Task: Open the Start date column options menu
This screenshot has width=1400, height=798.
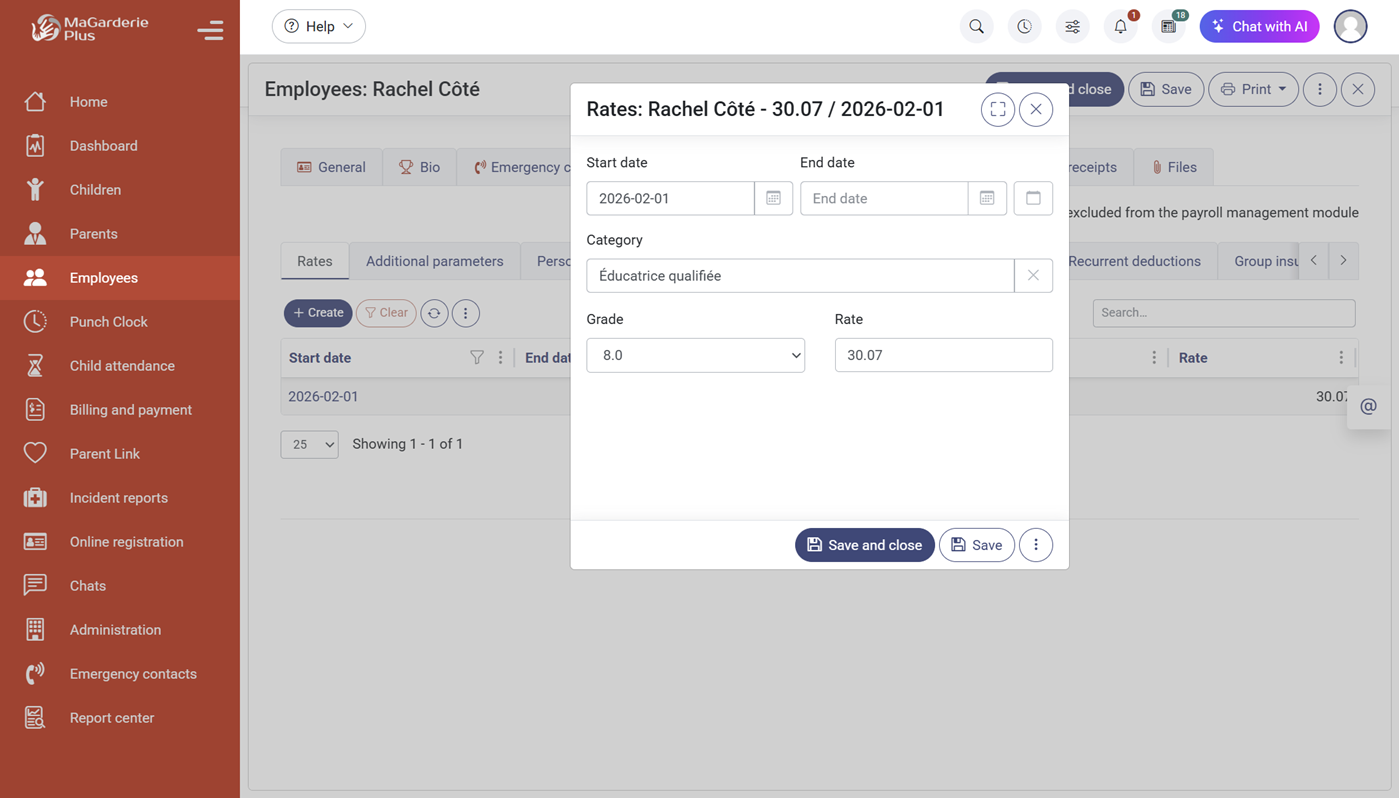Action: [501, 358]
